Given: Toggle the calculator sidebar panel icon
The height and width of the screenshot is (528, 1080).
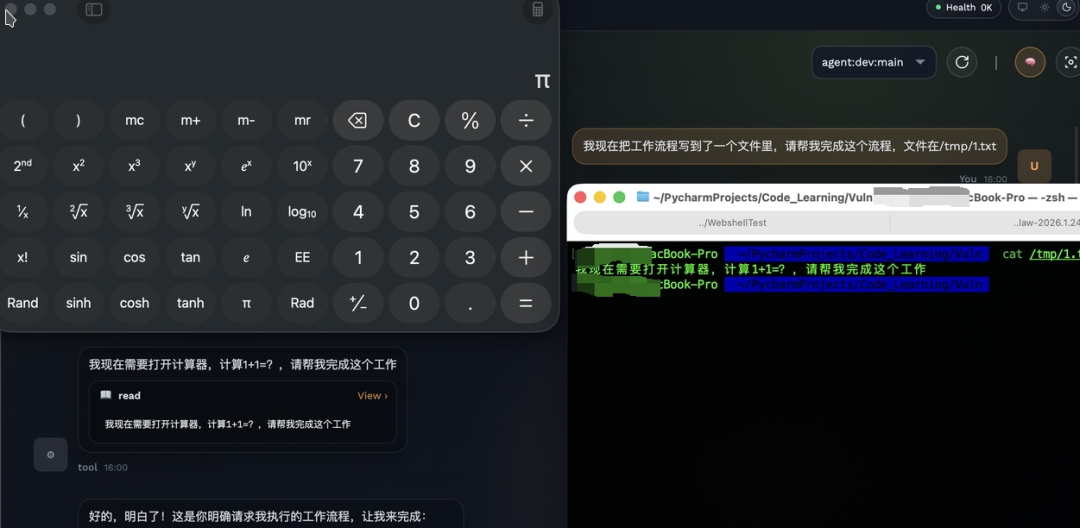Looking at the screenshot, I should pyautogui.click(x=93, y=10).
